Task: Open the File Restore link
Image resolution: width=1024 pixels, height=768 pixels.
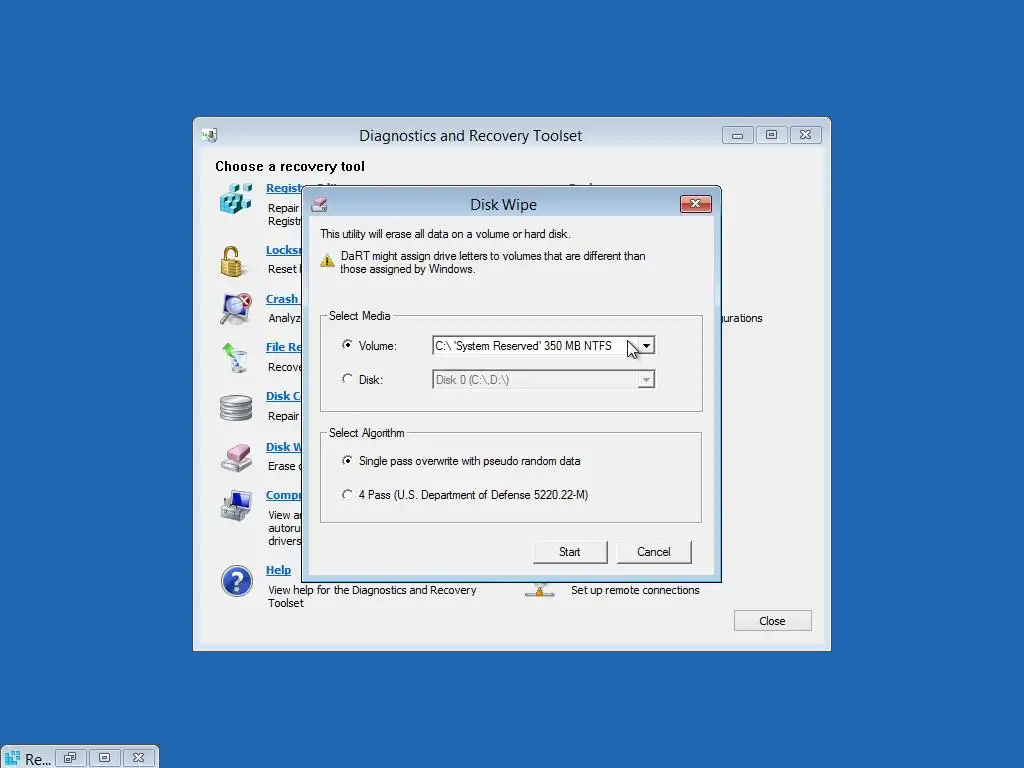Action: point(284,347)
